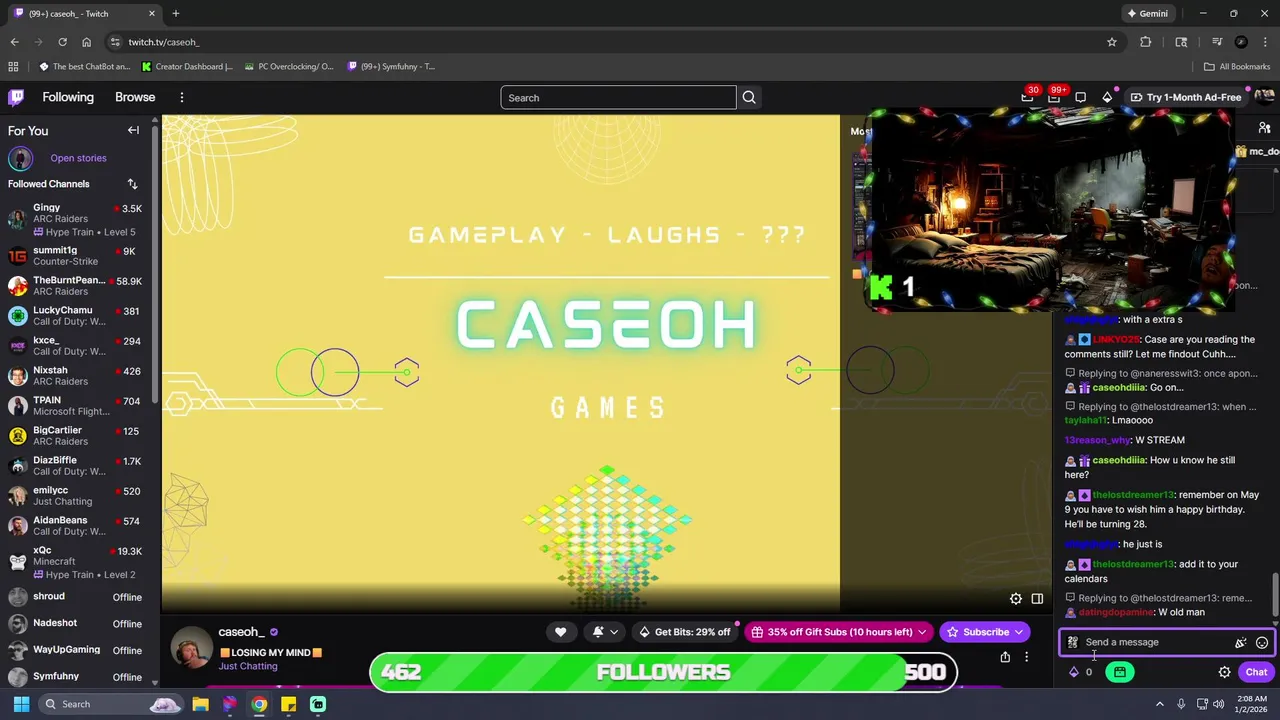Open the Following page
This screenshot has height=720, width=1280.
[x=68, y=97]
